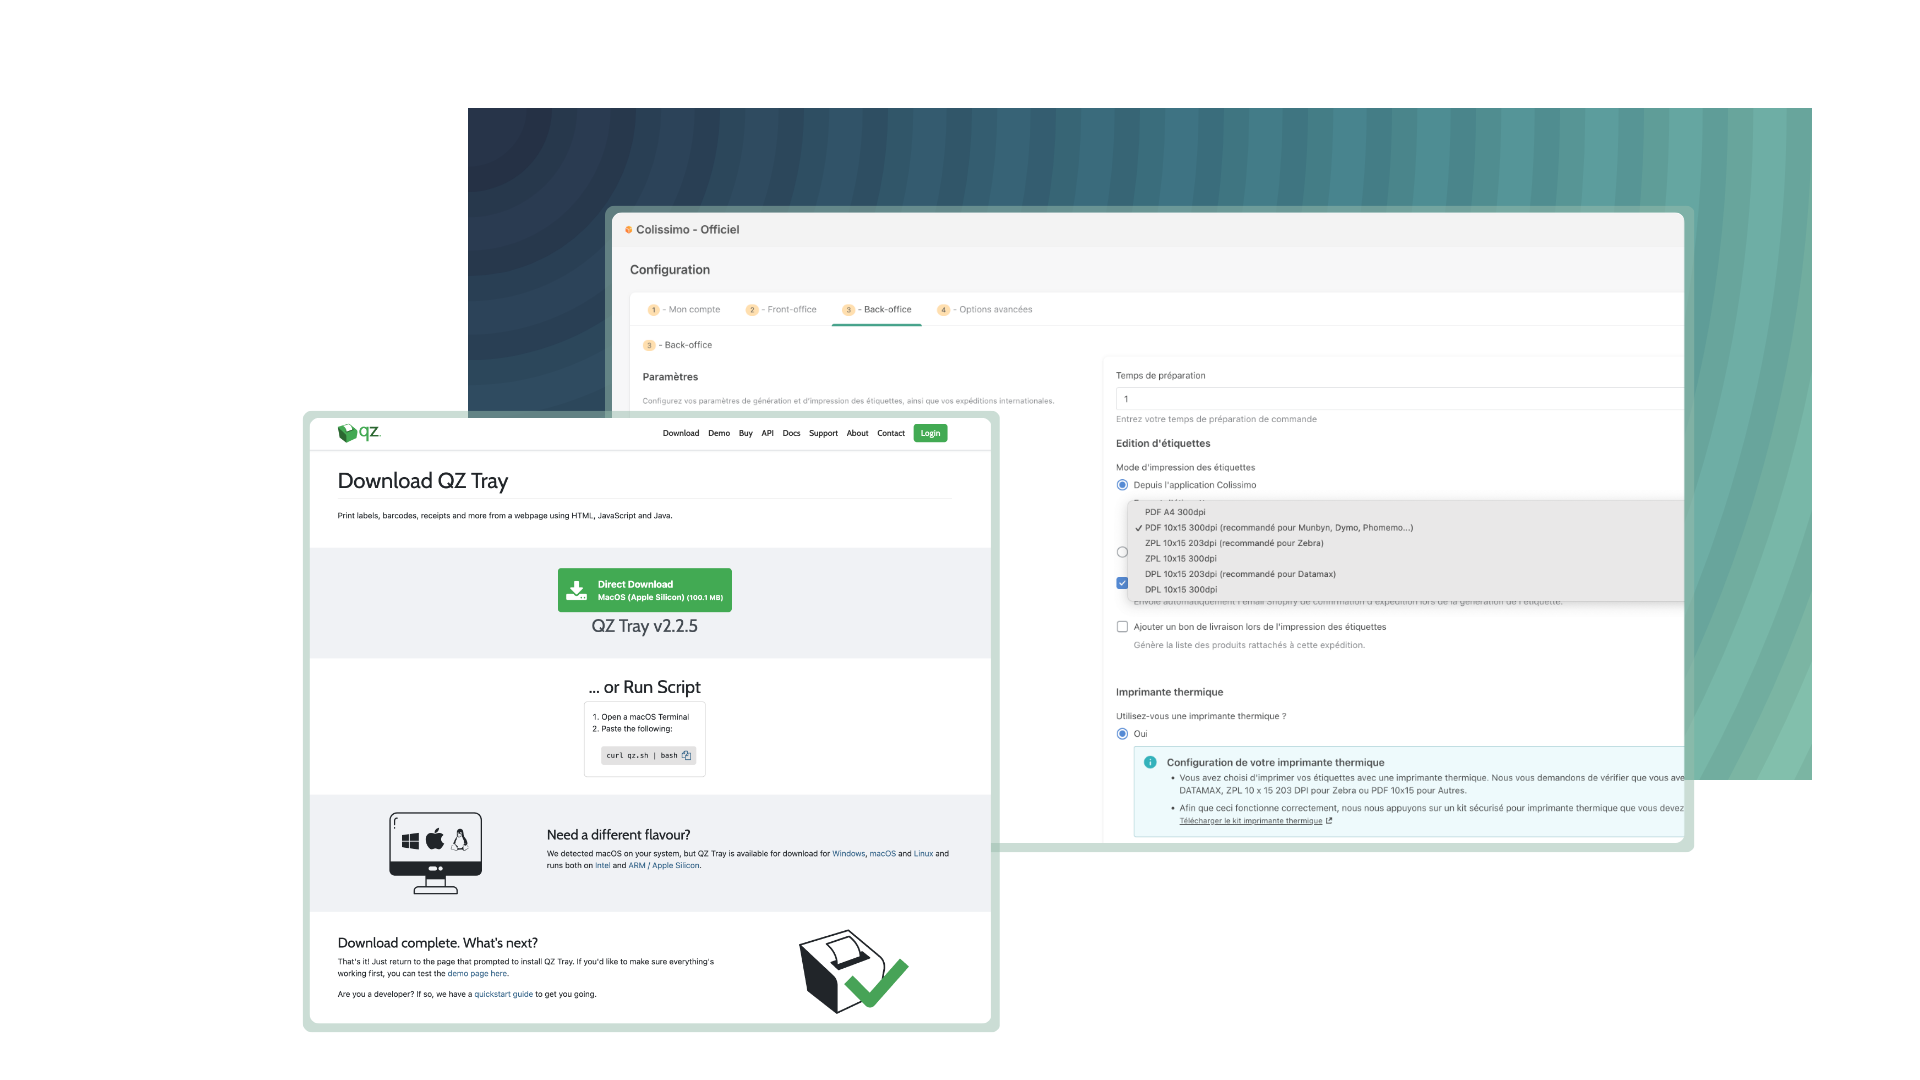1920x1080 pixels.
Task: Select 'Oui' for thermal printer
Action: (1122, 734)
